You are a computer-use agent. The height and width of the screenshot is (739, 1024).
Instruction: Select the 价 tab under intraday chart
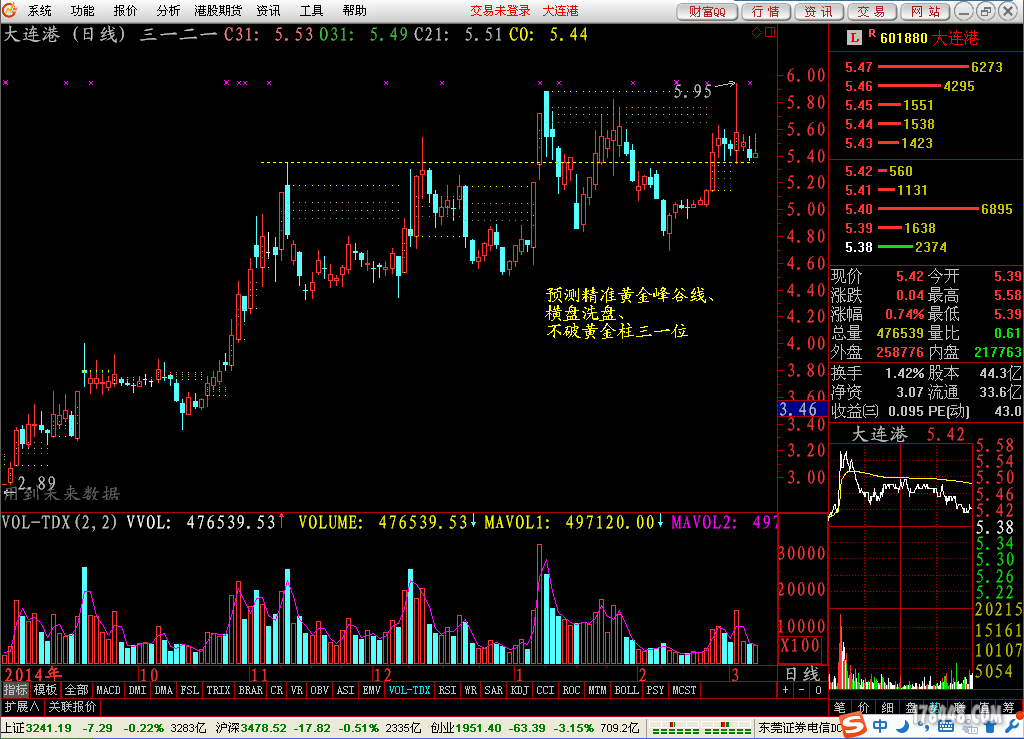(x=863, y=707)
